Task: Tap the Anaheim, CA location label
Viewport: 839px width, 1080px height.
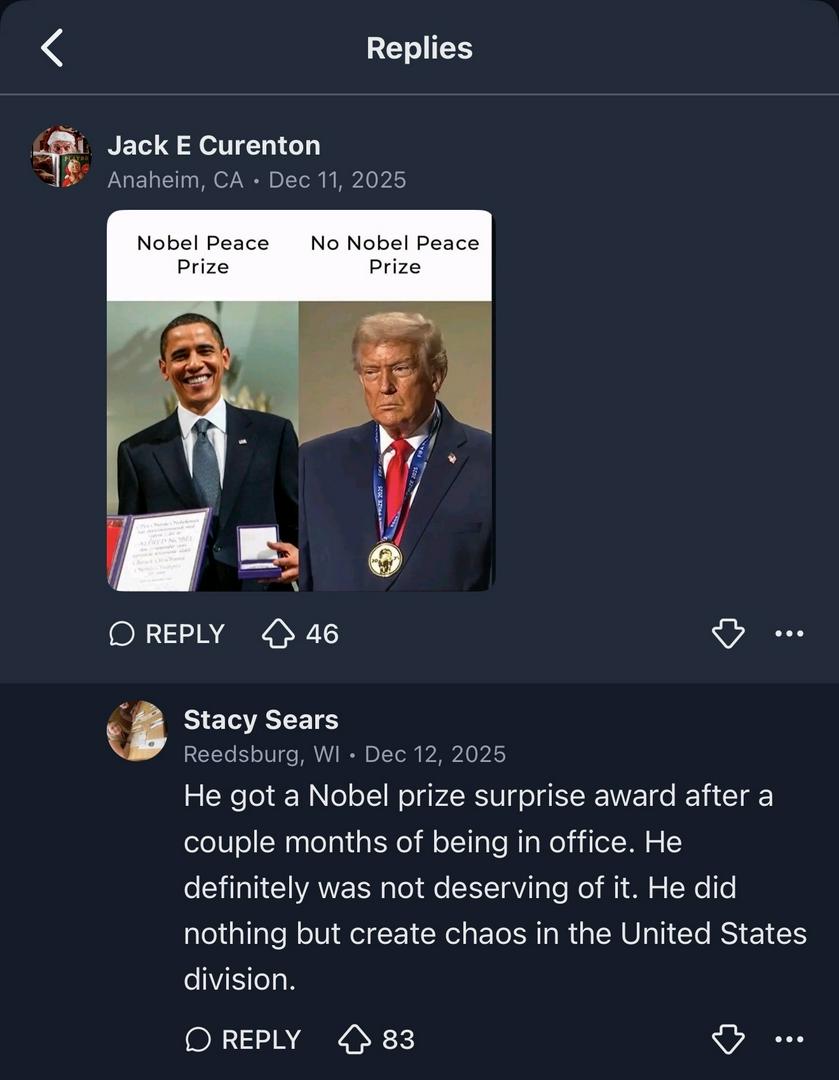Action: [175, 180]
